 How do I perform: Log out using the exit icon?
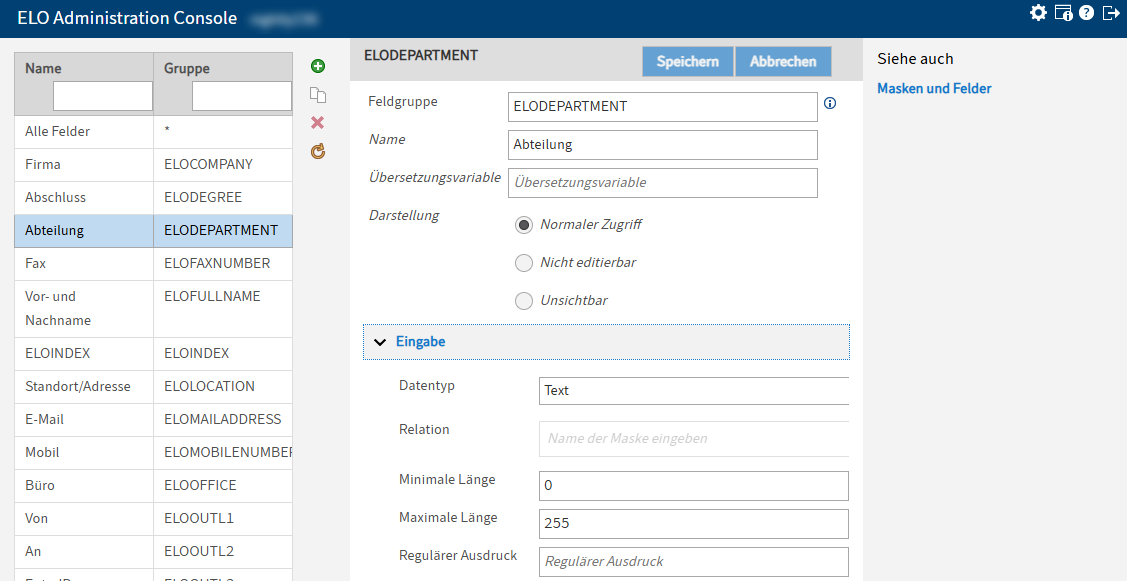(x=1110, y=12)
